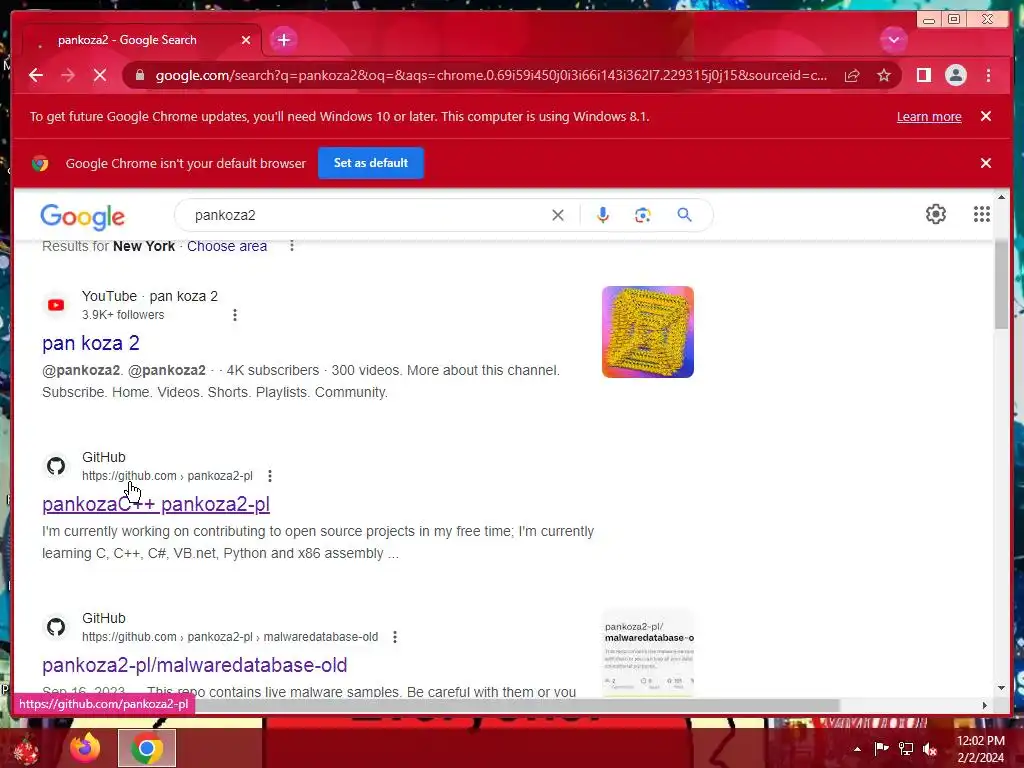Open the pankoza2-pl/malwaredatabase-old link
The height and width of the screenshot is (768, 1024).
pyautogui.click(x=195, y=665)
